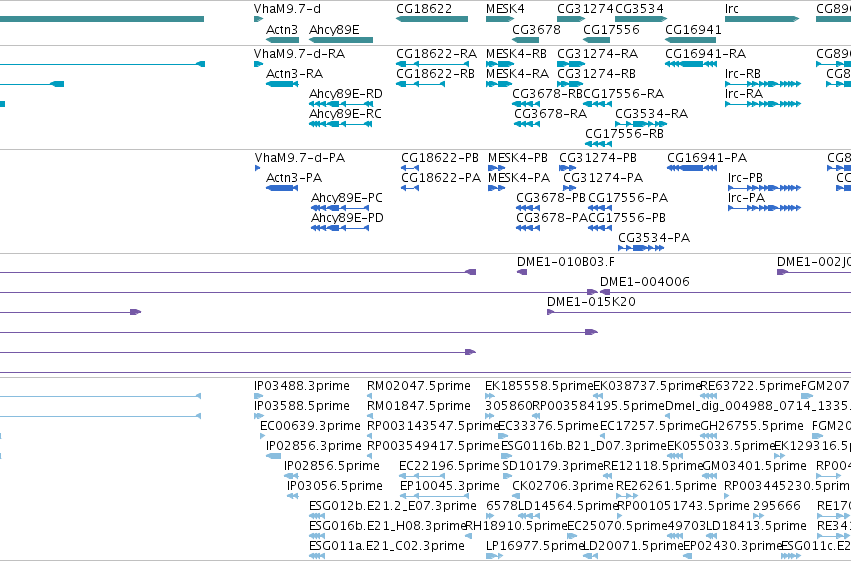The image size is (851, 561).
Task: Select the MESK4-RB transcript
Action: tap(500, 64)
